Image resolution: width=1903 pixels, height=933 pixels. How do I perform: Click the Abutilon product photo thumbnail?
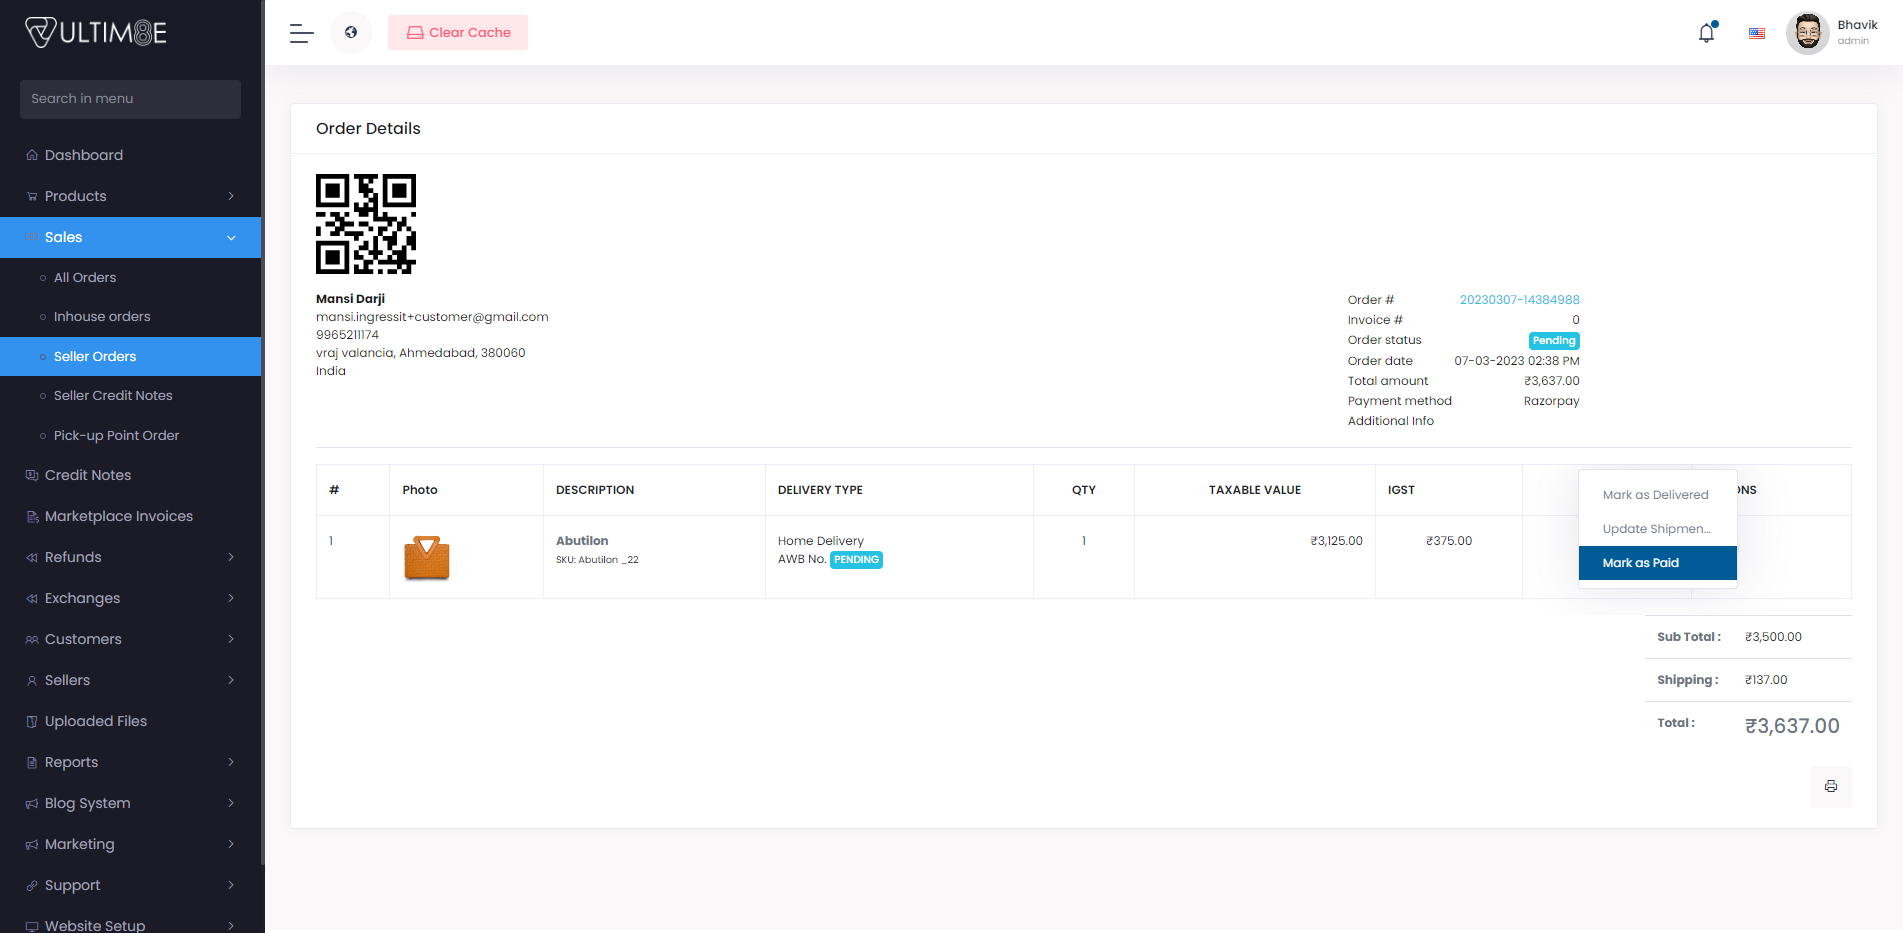427,558
